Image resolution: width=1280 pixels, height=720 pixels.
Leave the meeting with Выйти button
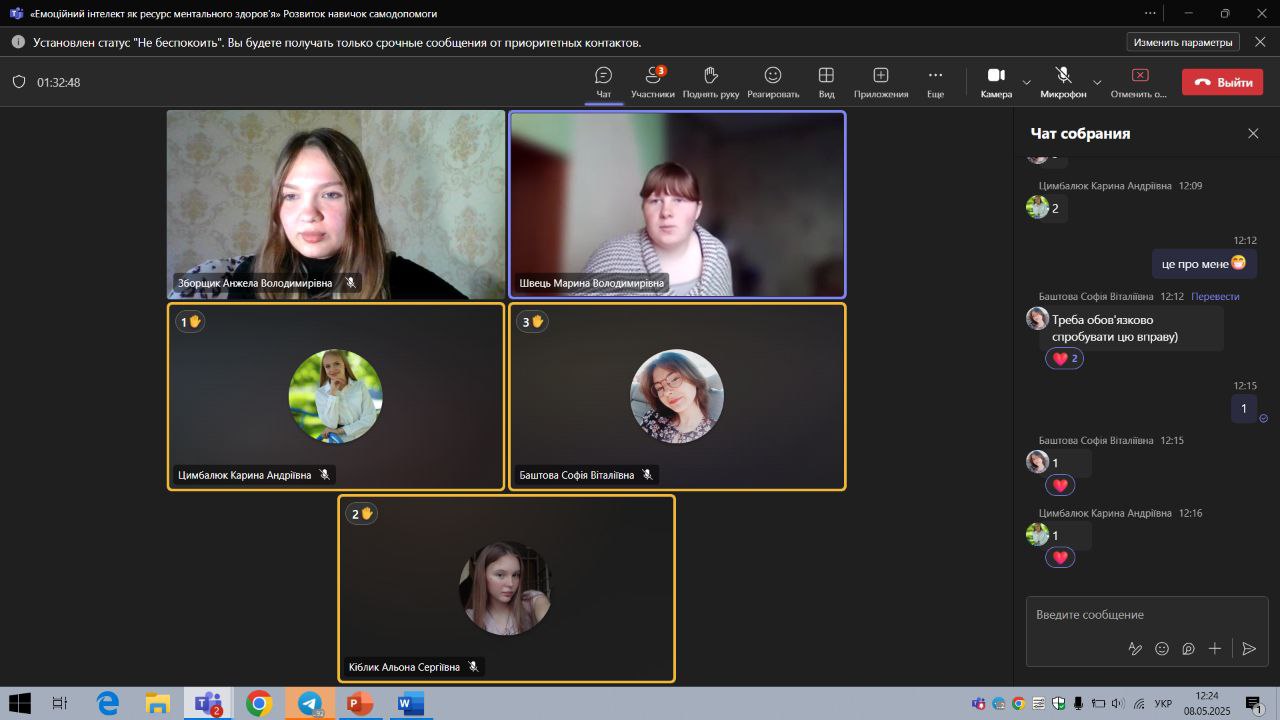(1222, 82)
